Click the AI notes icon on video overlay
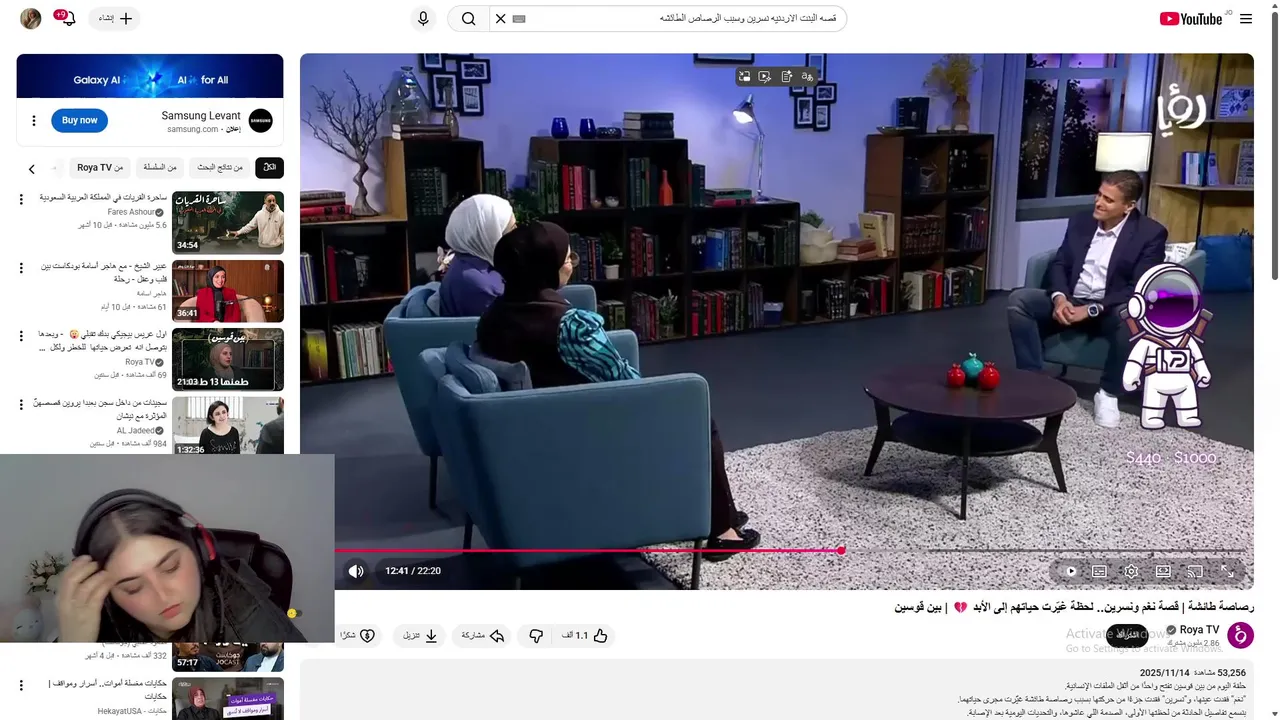 (x=786, y=76)
